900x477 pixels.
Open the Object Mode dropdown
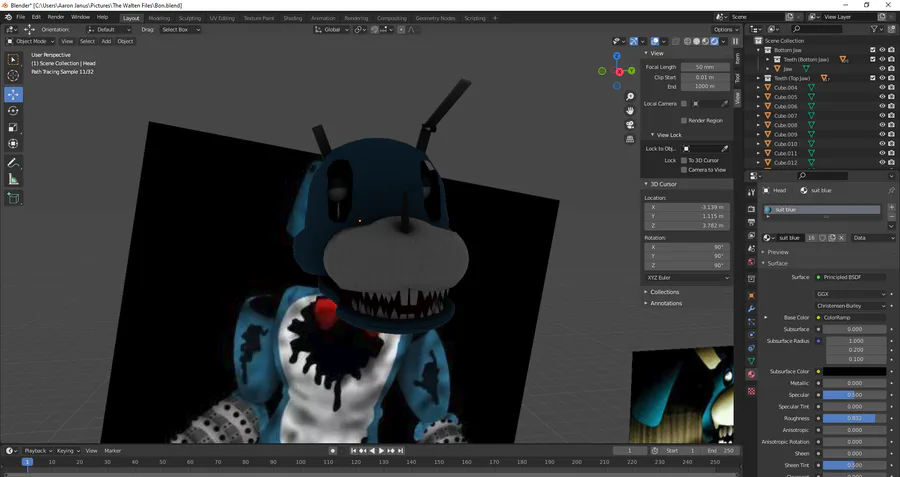click(30, 41)
